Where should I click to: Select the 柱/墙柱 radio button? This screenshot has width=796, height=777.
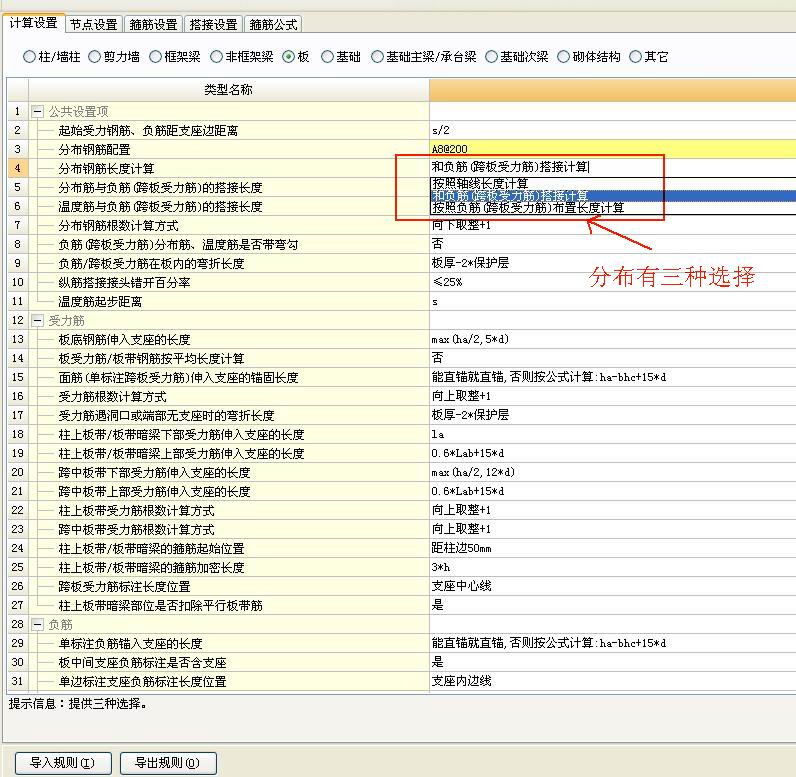[x=51, y=57]
